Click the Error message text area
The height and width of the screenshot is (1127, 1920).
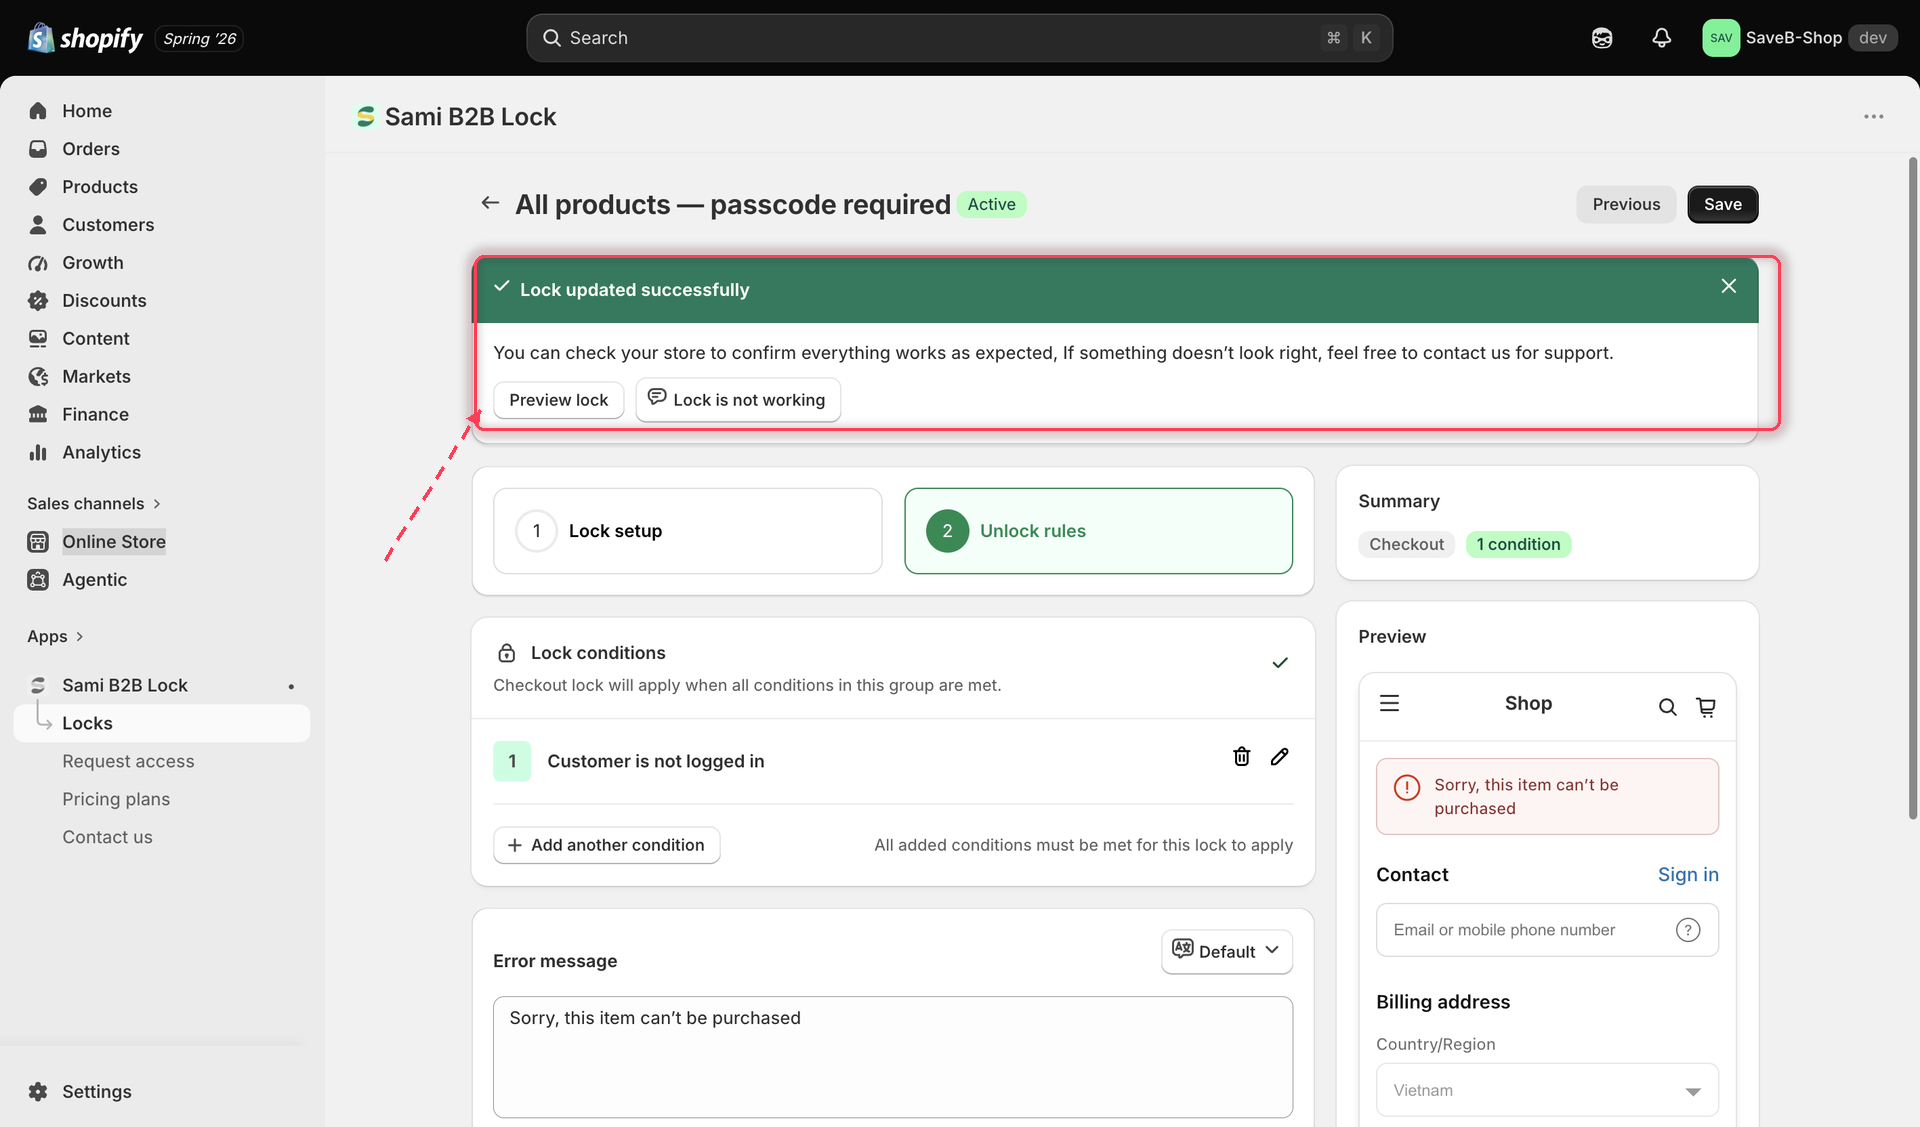[892, 1057]
